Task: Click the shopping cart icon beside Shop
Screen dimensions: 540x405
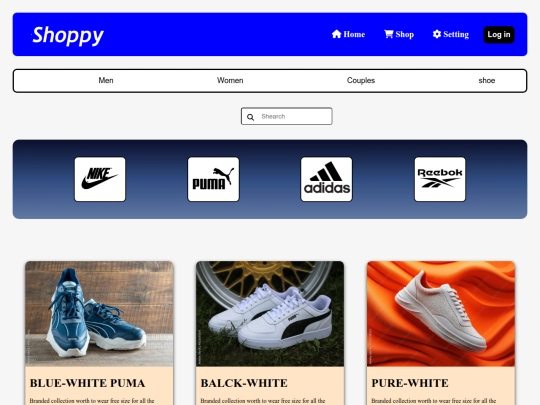Action: tap(388, 34)
